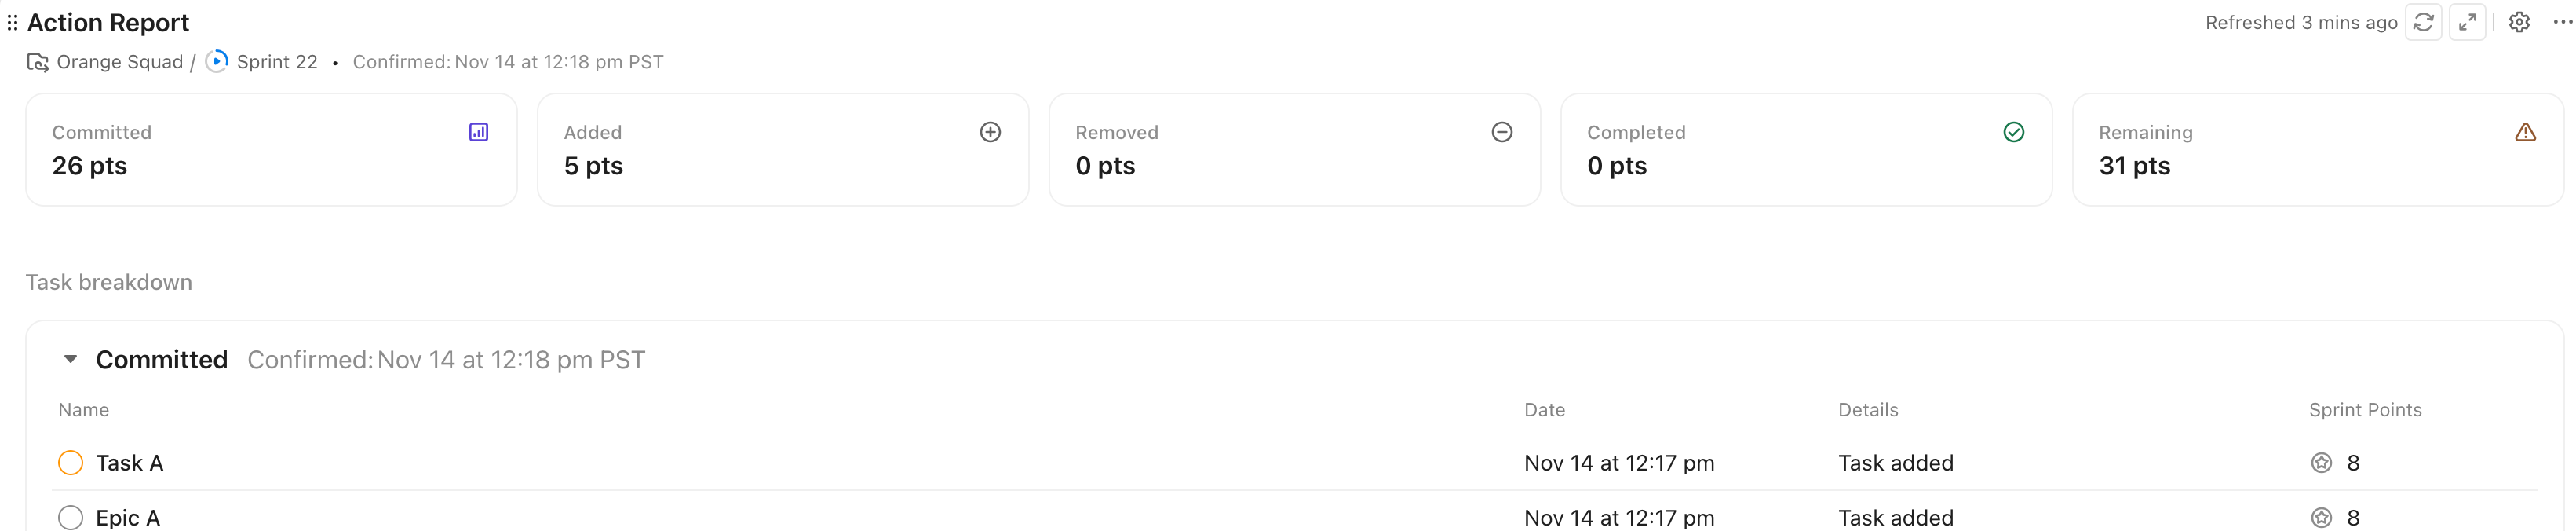Click the Sprint Points column header
Viewport: 2576px width, 531px height.
(x=2365, y=410)
